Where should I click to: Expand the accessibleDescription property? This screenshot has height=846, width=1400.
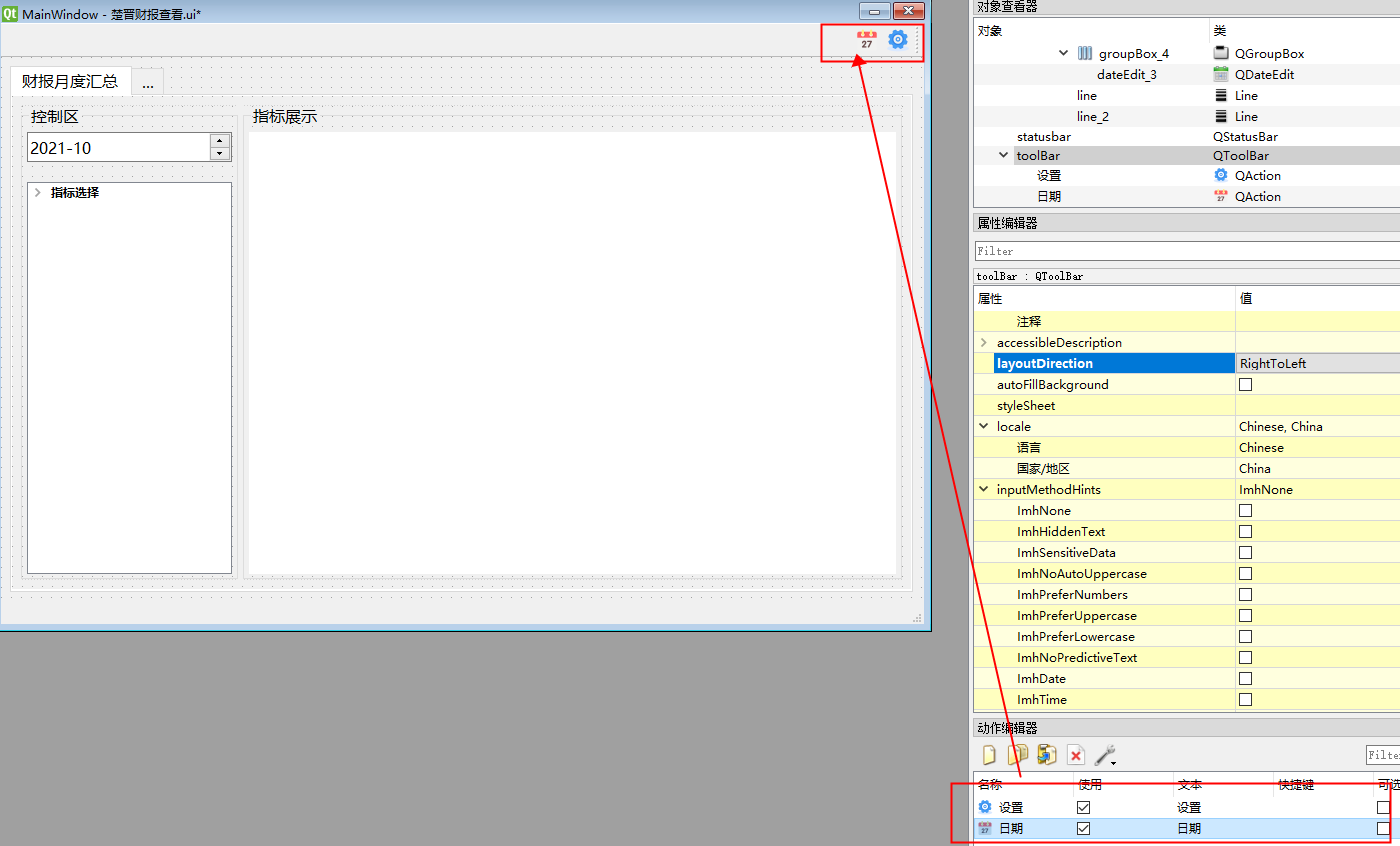tap(984, 342)
